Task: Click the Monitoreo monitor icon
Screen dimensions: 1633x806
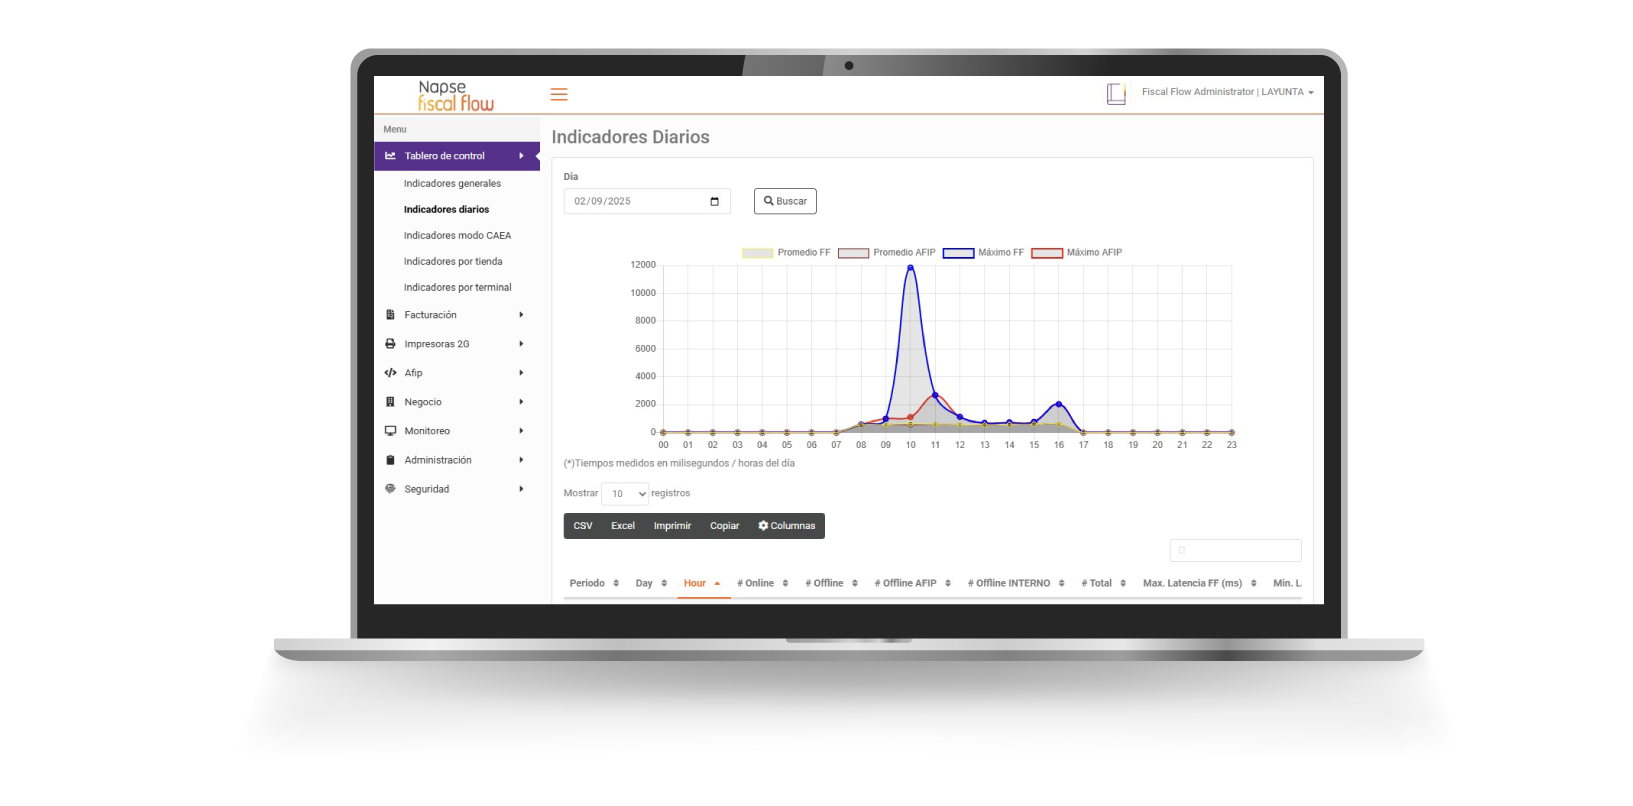Action: (390, 431)
